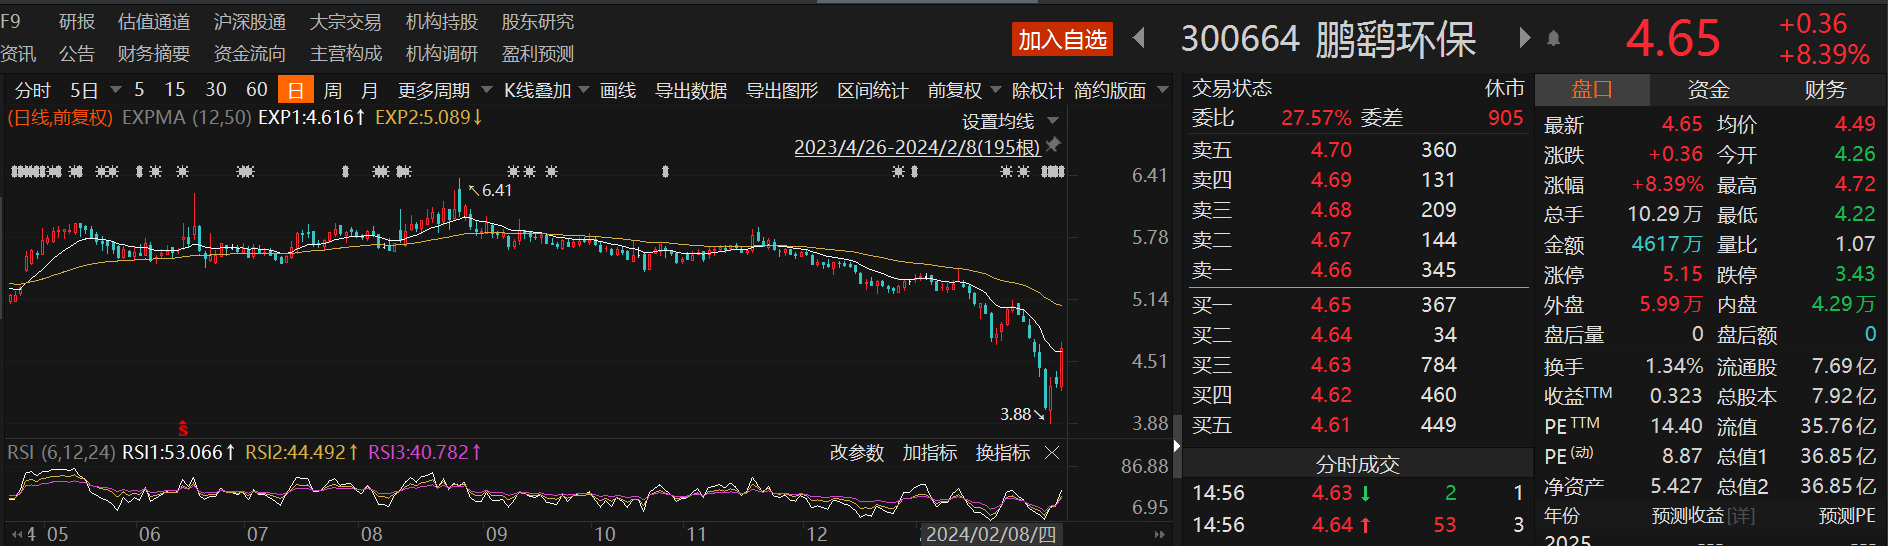Click the 导出数据 export button
Viewport: 1888px width, 546px height.
point(690,90)
